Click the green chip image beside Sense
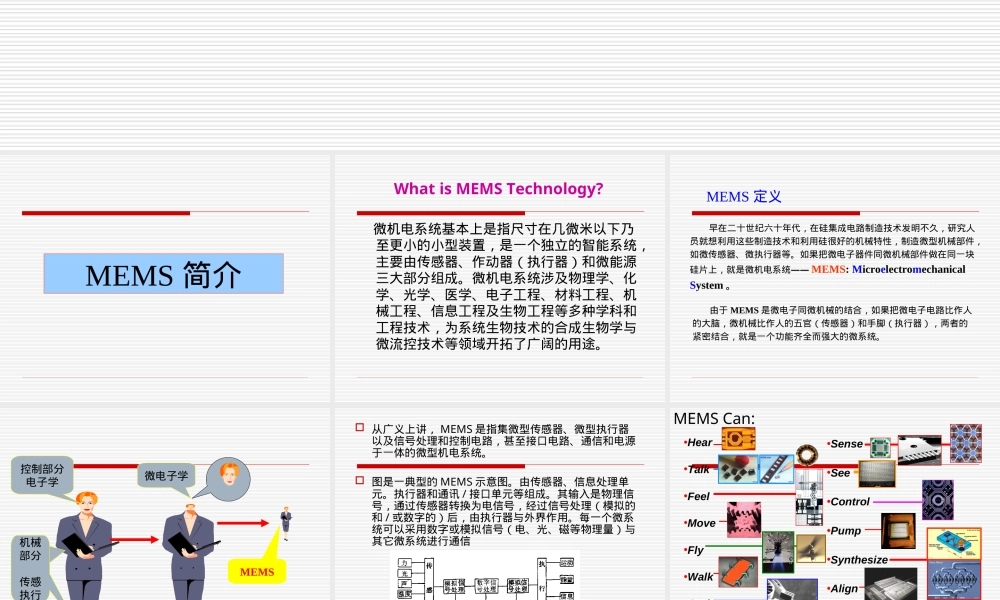The image size is (1000, 600). click(881, 448)
